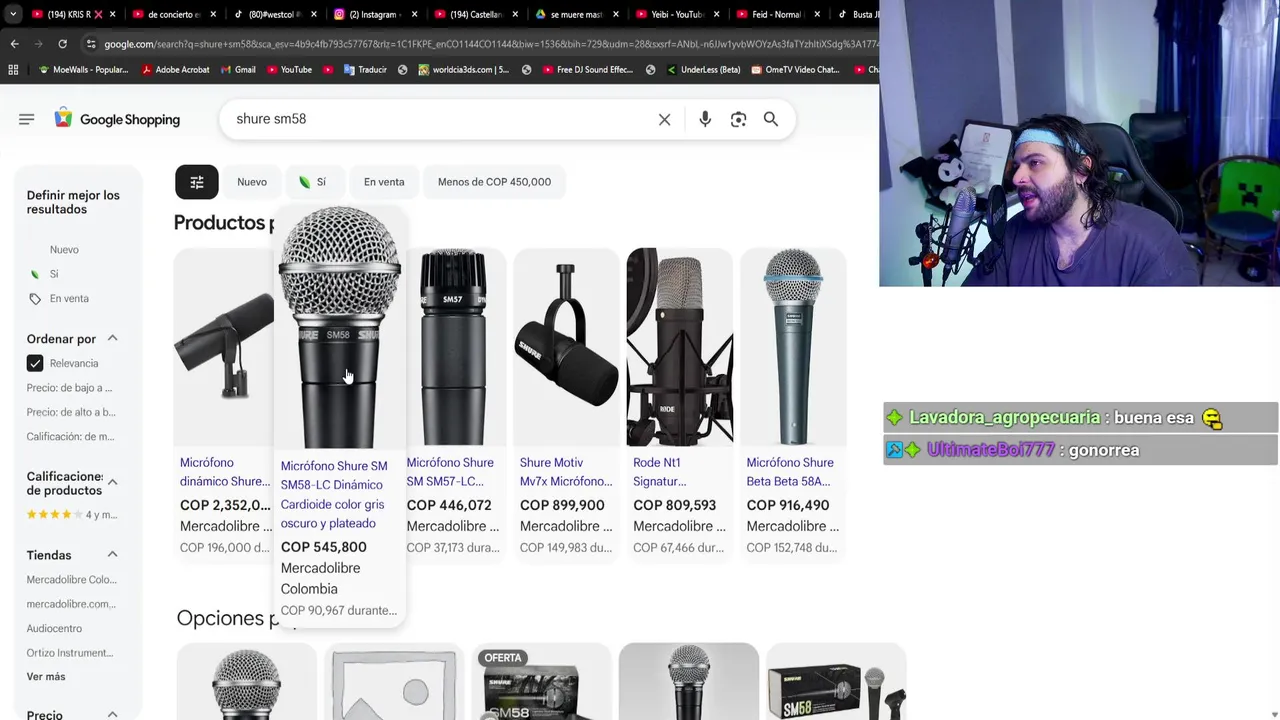Viewport: 1280px width, 720px height.
Task: Select the sidebar Sí leaf filter
Action: tap(45, 274)
